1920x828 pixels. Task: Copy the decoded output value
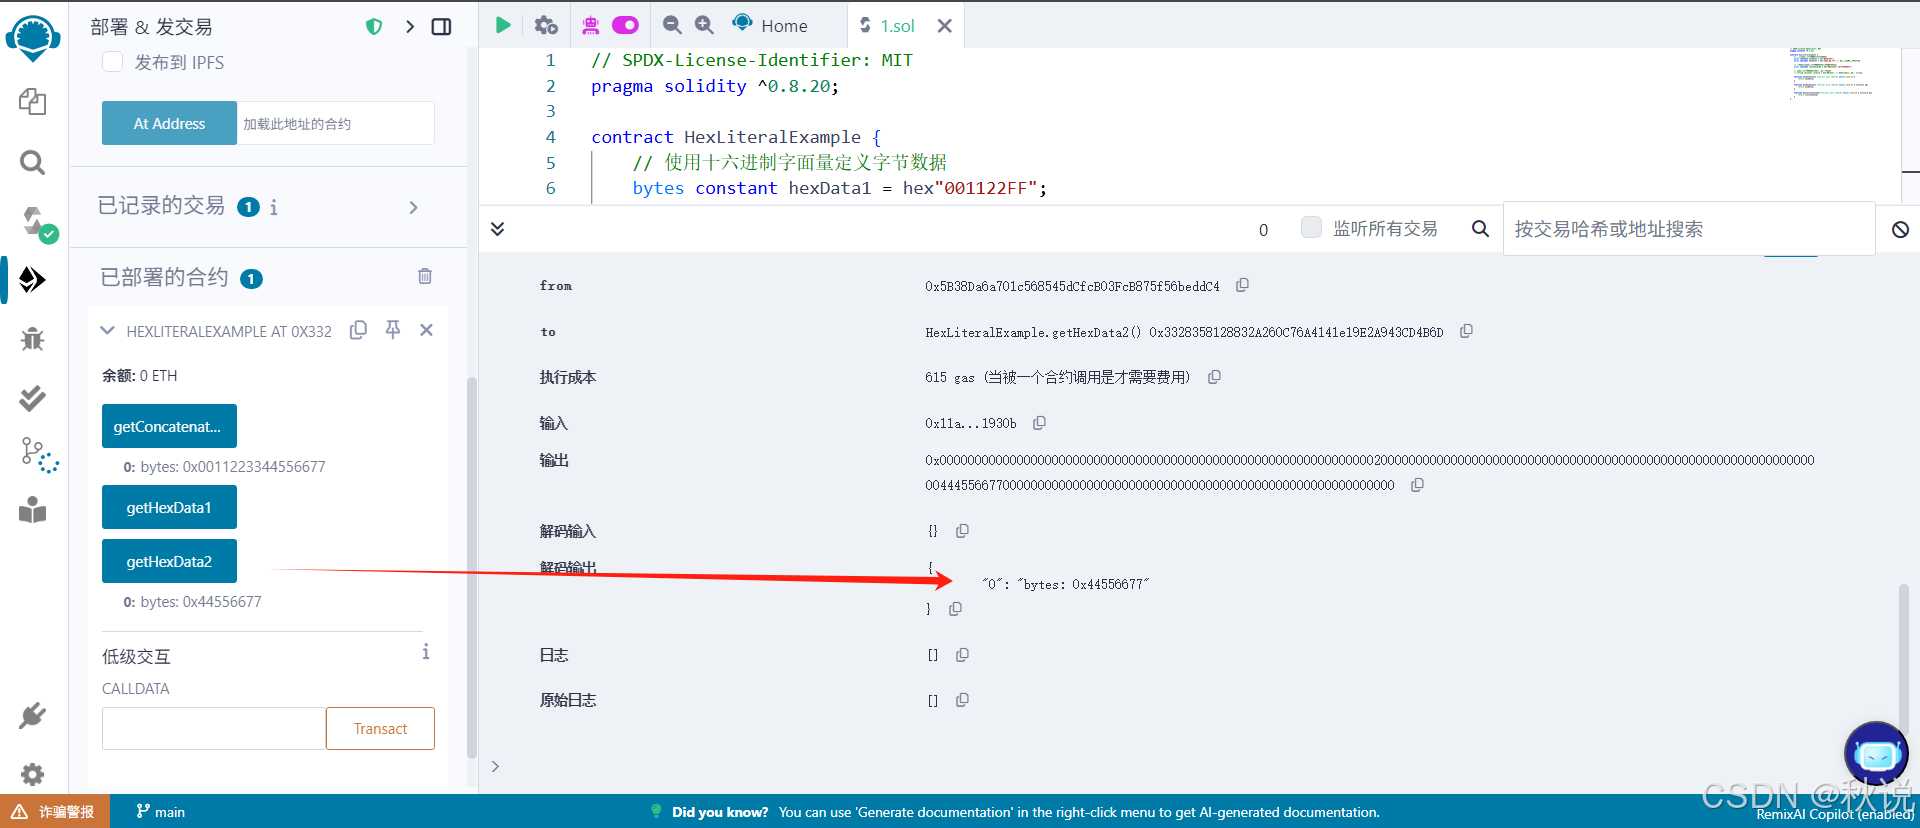click(955, 609)
